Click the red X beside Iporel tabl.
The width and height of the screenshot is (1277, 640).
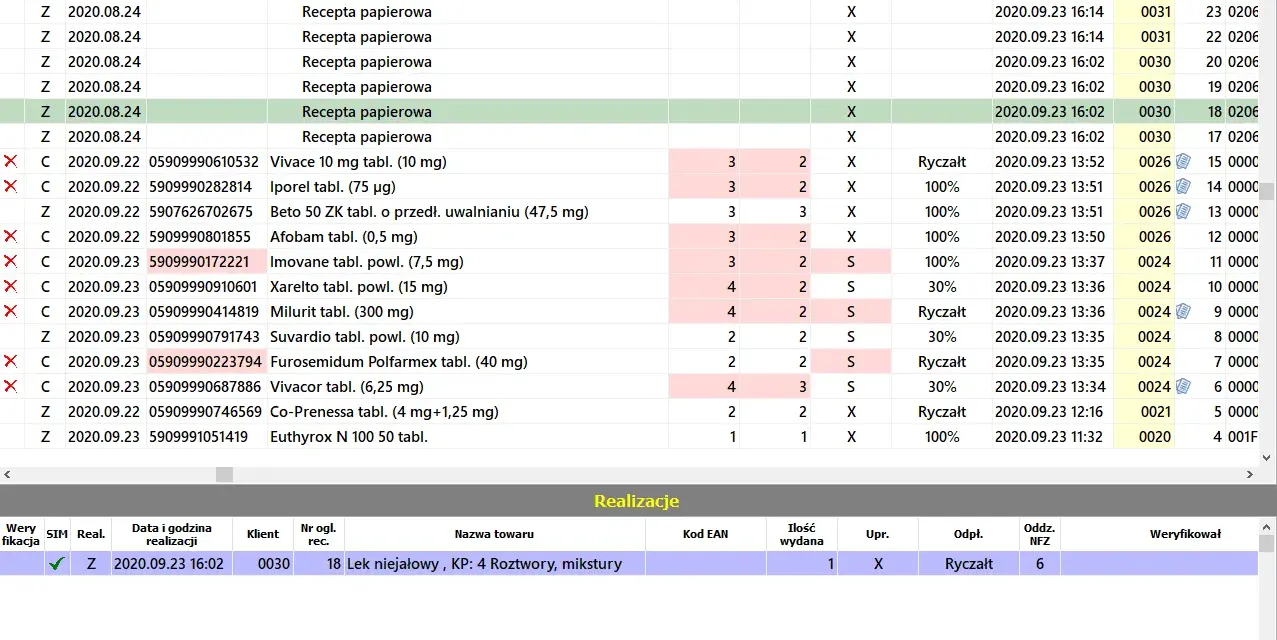(11, 186)
